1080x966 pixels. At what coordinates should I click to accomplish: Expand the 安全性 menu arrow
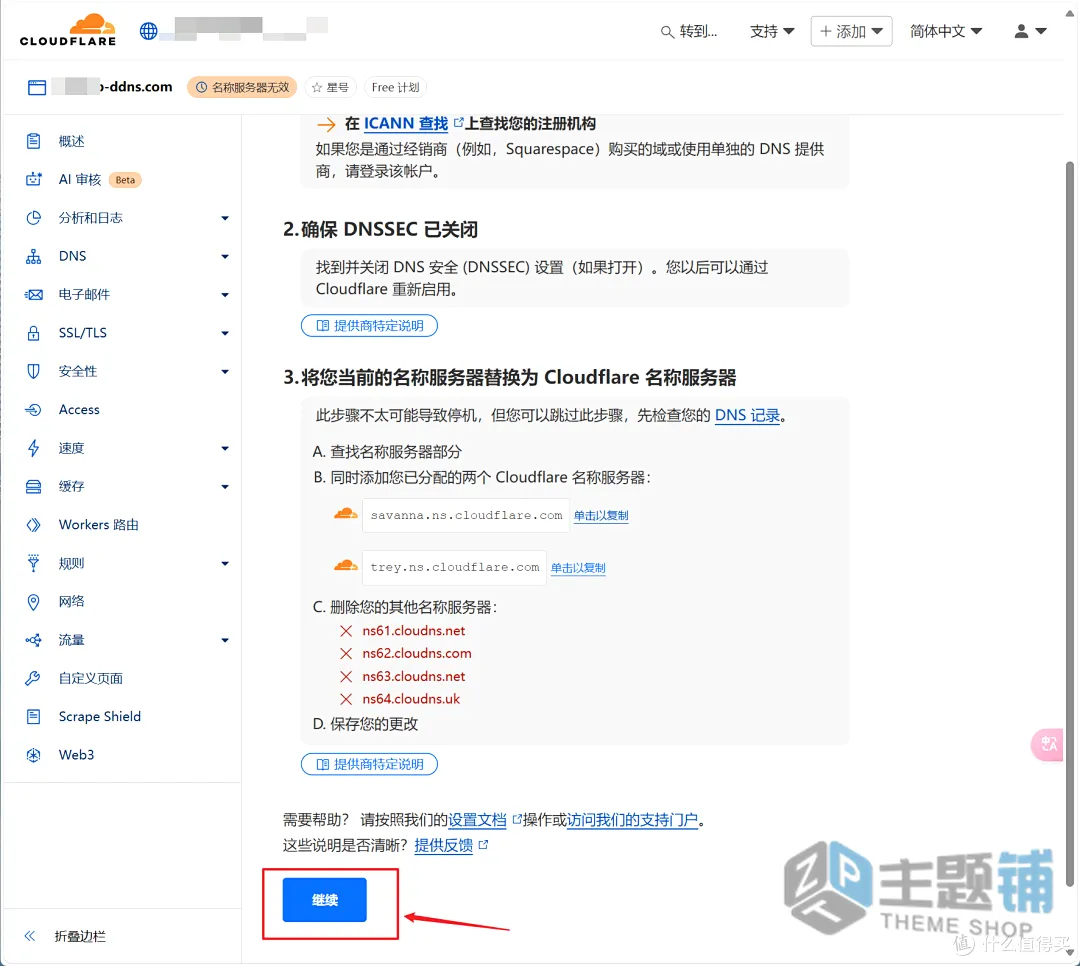click(x=225, y=371)
